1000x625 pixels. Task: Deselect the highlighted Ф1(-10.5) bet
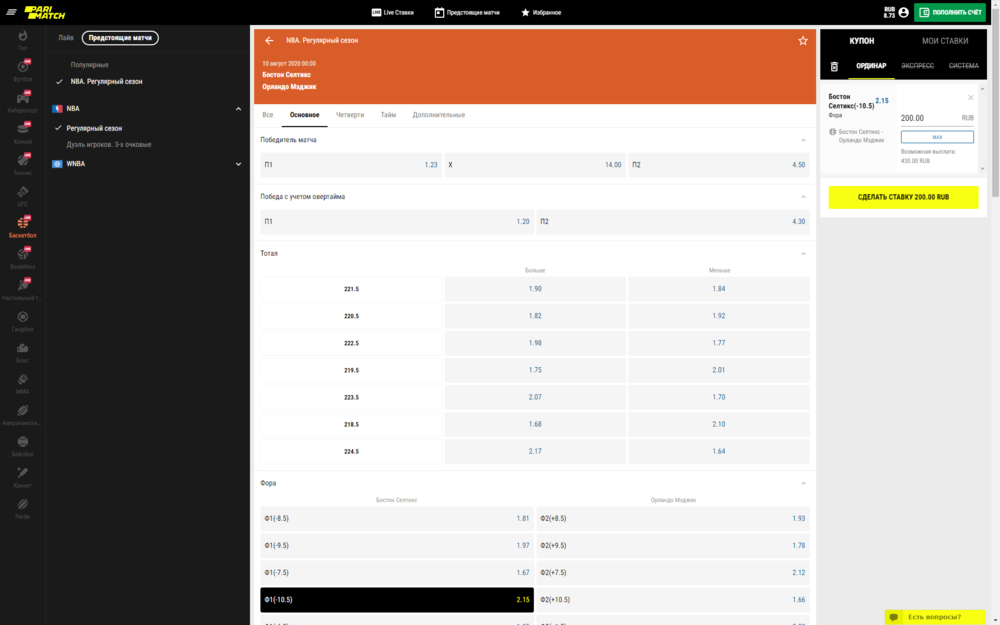(x=397, y=599)
